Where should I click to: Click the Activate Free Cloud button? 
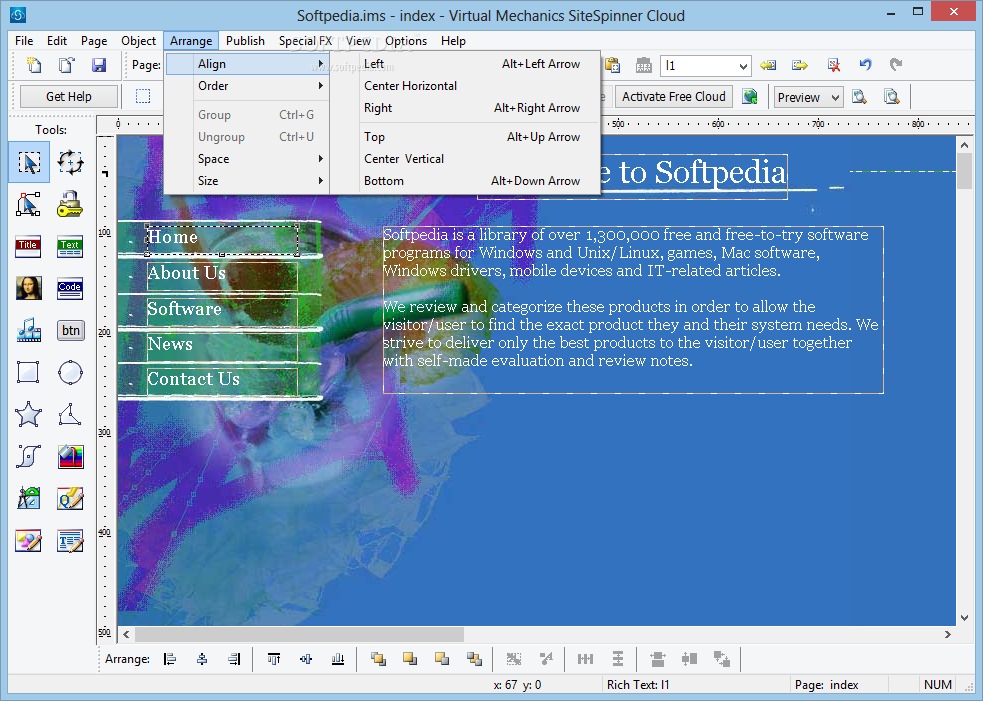pos(674,97)
